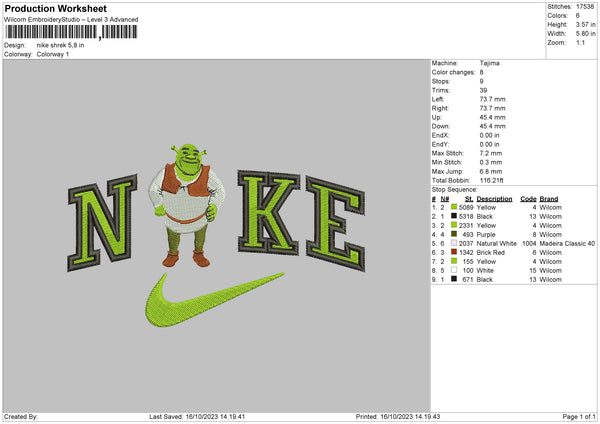
Task: Select the black swatch for stitch 5318
Action: point(454,216)
